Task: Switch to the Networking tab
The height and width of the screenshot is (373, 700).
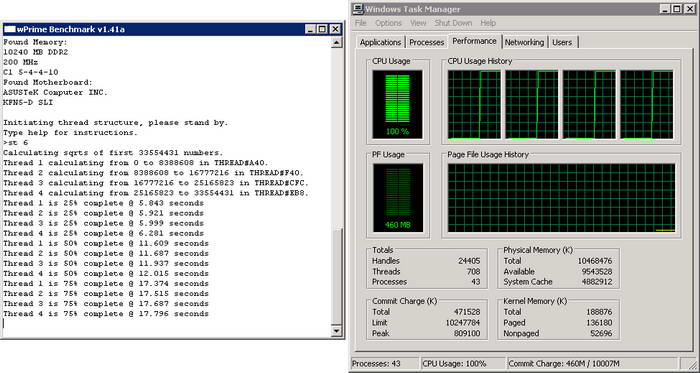Action: [525, 42]
